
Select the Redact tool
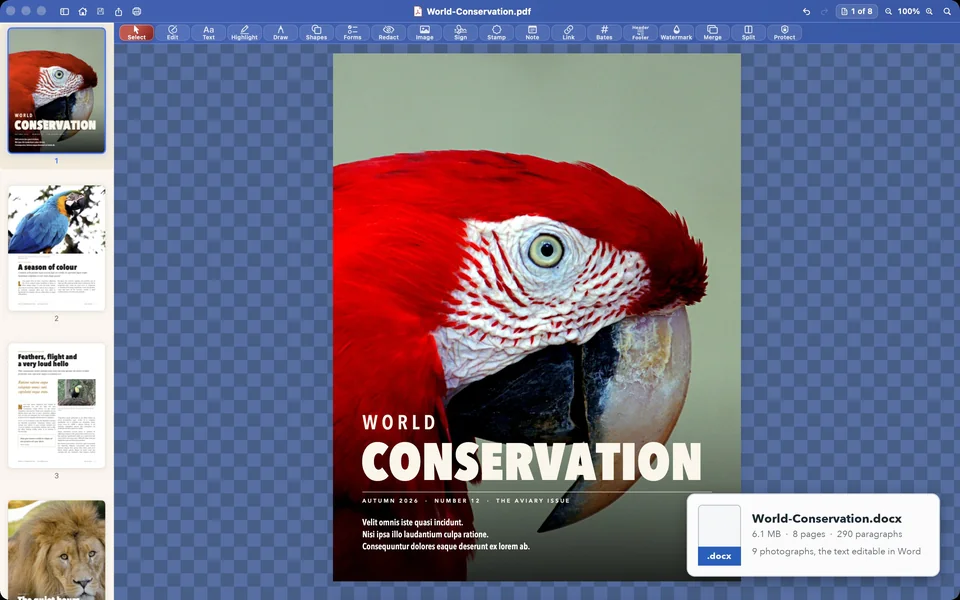coord(389,32)
